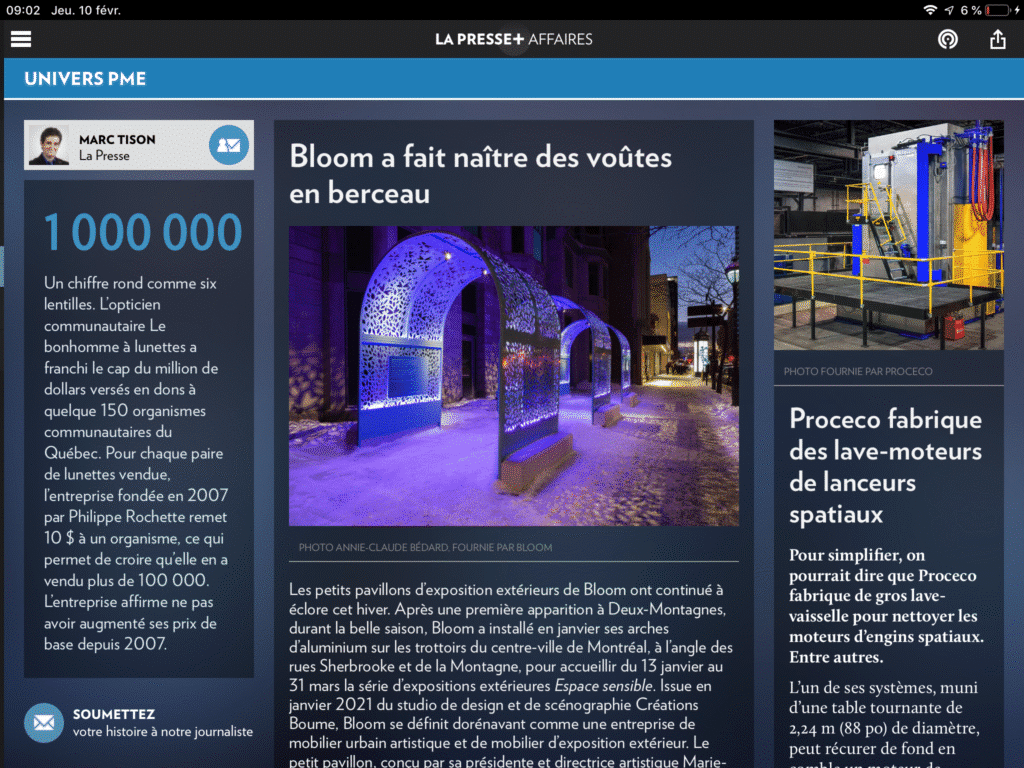Enlarge the Proceco machine photo
Screen dimensions: 1024x768
click(x=888, y=235)
